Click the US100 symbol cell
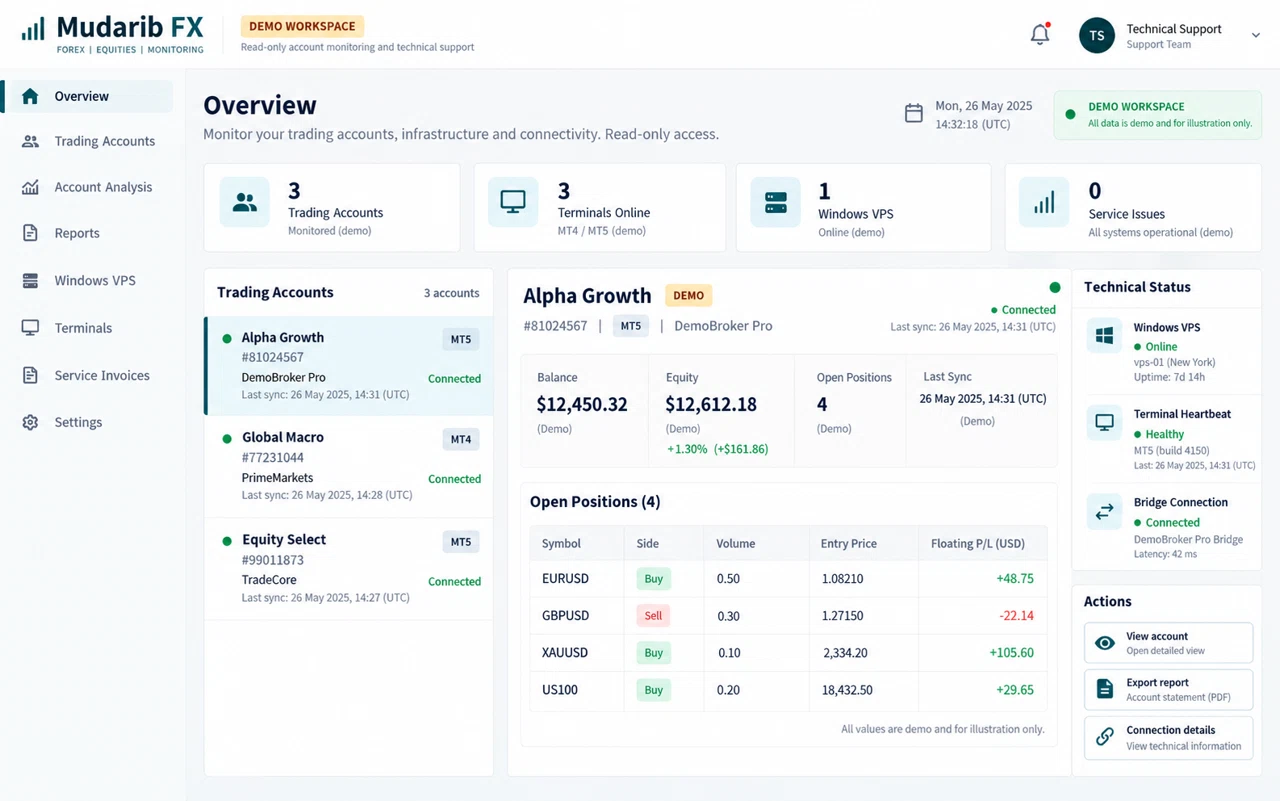This screenshot has width=1280, height=801. (x=560, y=689)
